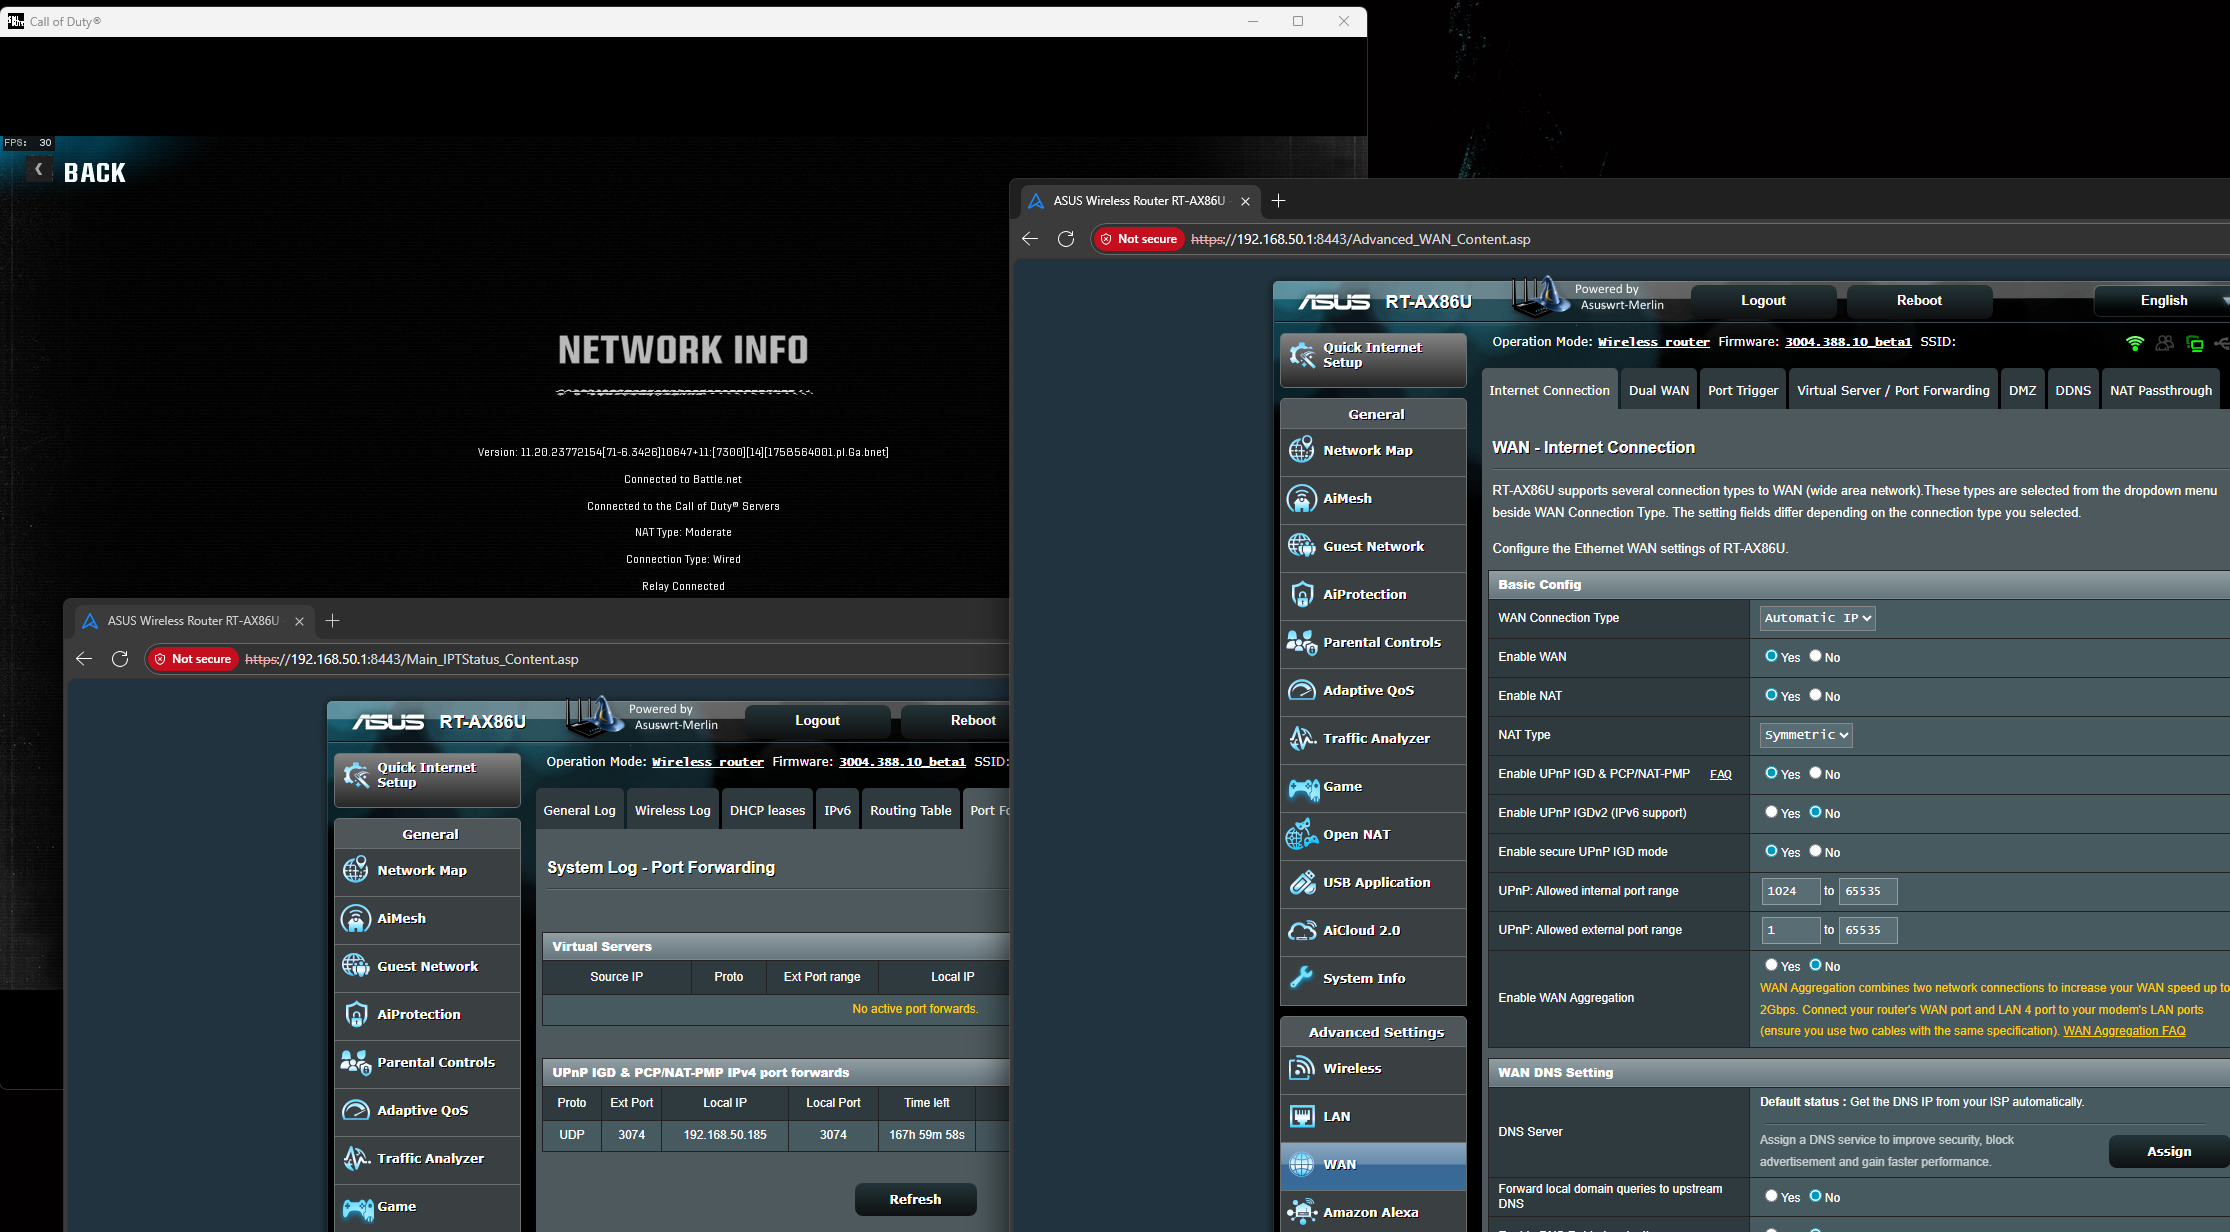Open NAT Type dropdown showing Symmetric

click(1806, 735)
